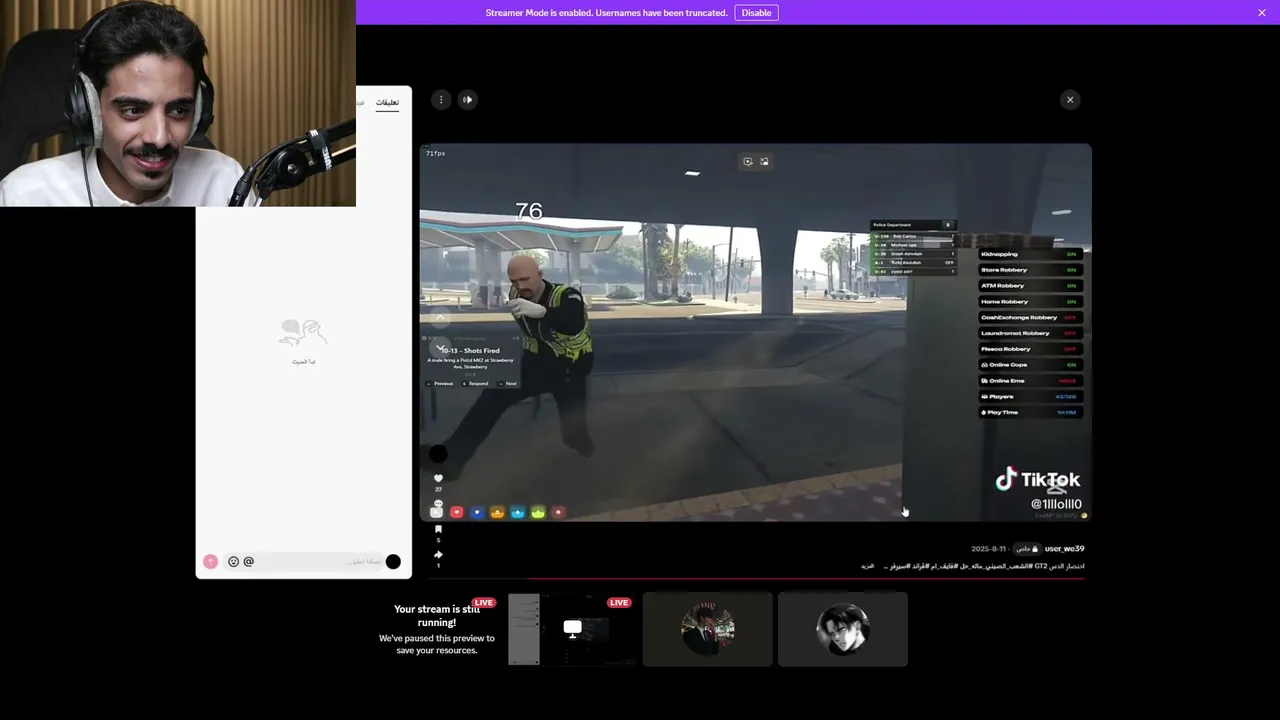This screenshot has height=720, width=1280.
Task: Click 'Next' on the dispatch alert
Action: pyautogui.click(x=509, y=383)
